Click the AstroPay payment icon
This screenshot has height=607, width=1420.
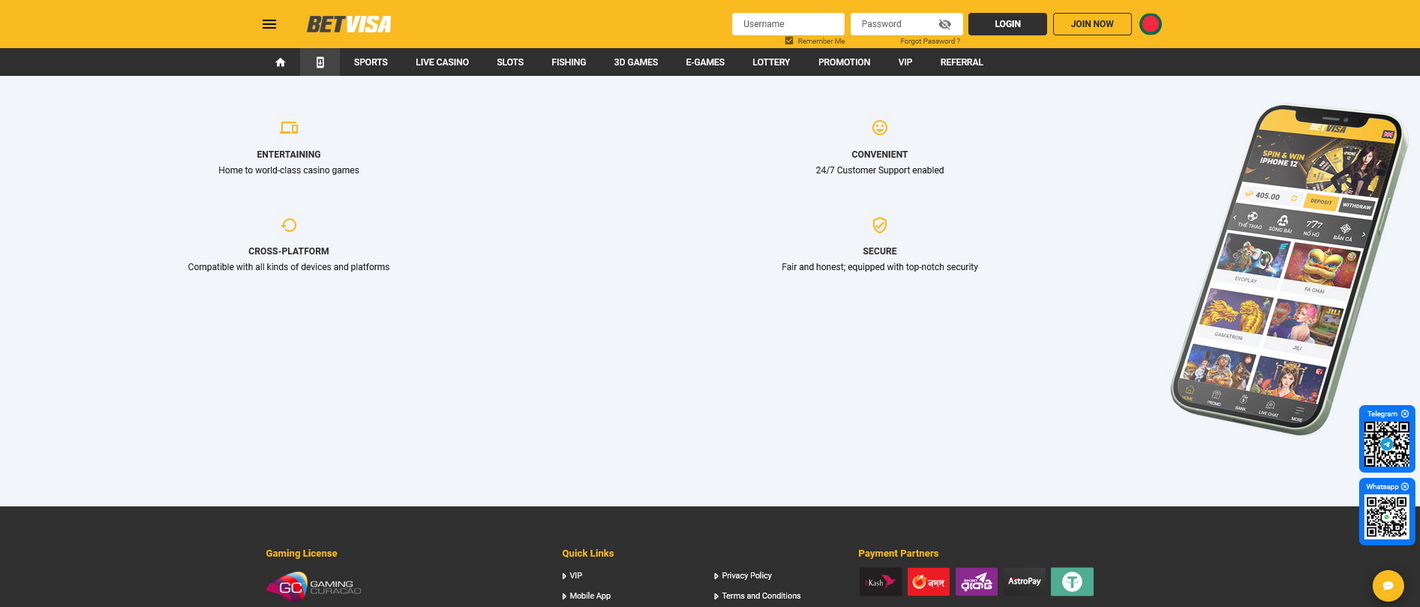(1024, 581)
